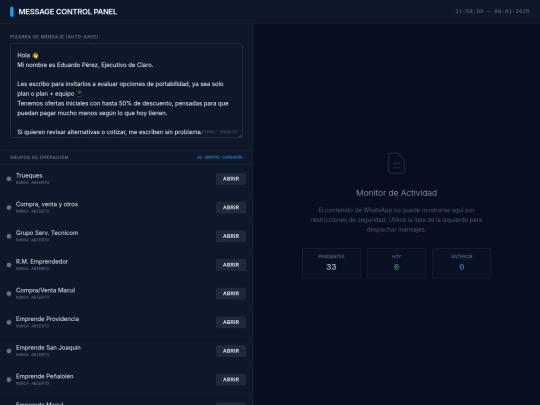Viewport: 540px width, 405px height.
Task: Click the status dot for Emprende Peñalolén
Action: point(9,380)
